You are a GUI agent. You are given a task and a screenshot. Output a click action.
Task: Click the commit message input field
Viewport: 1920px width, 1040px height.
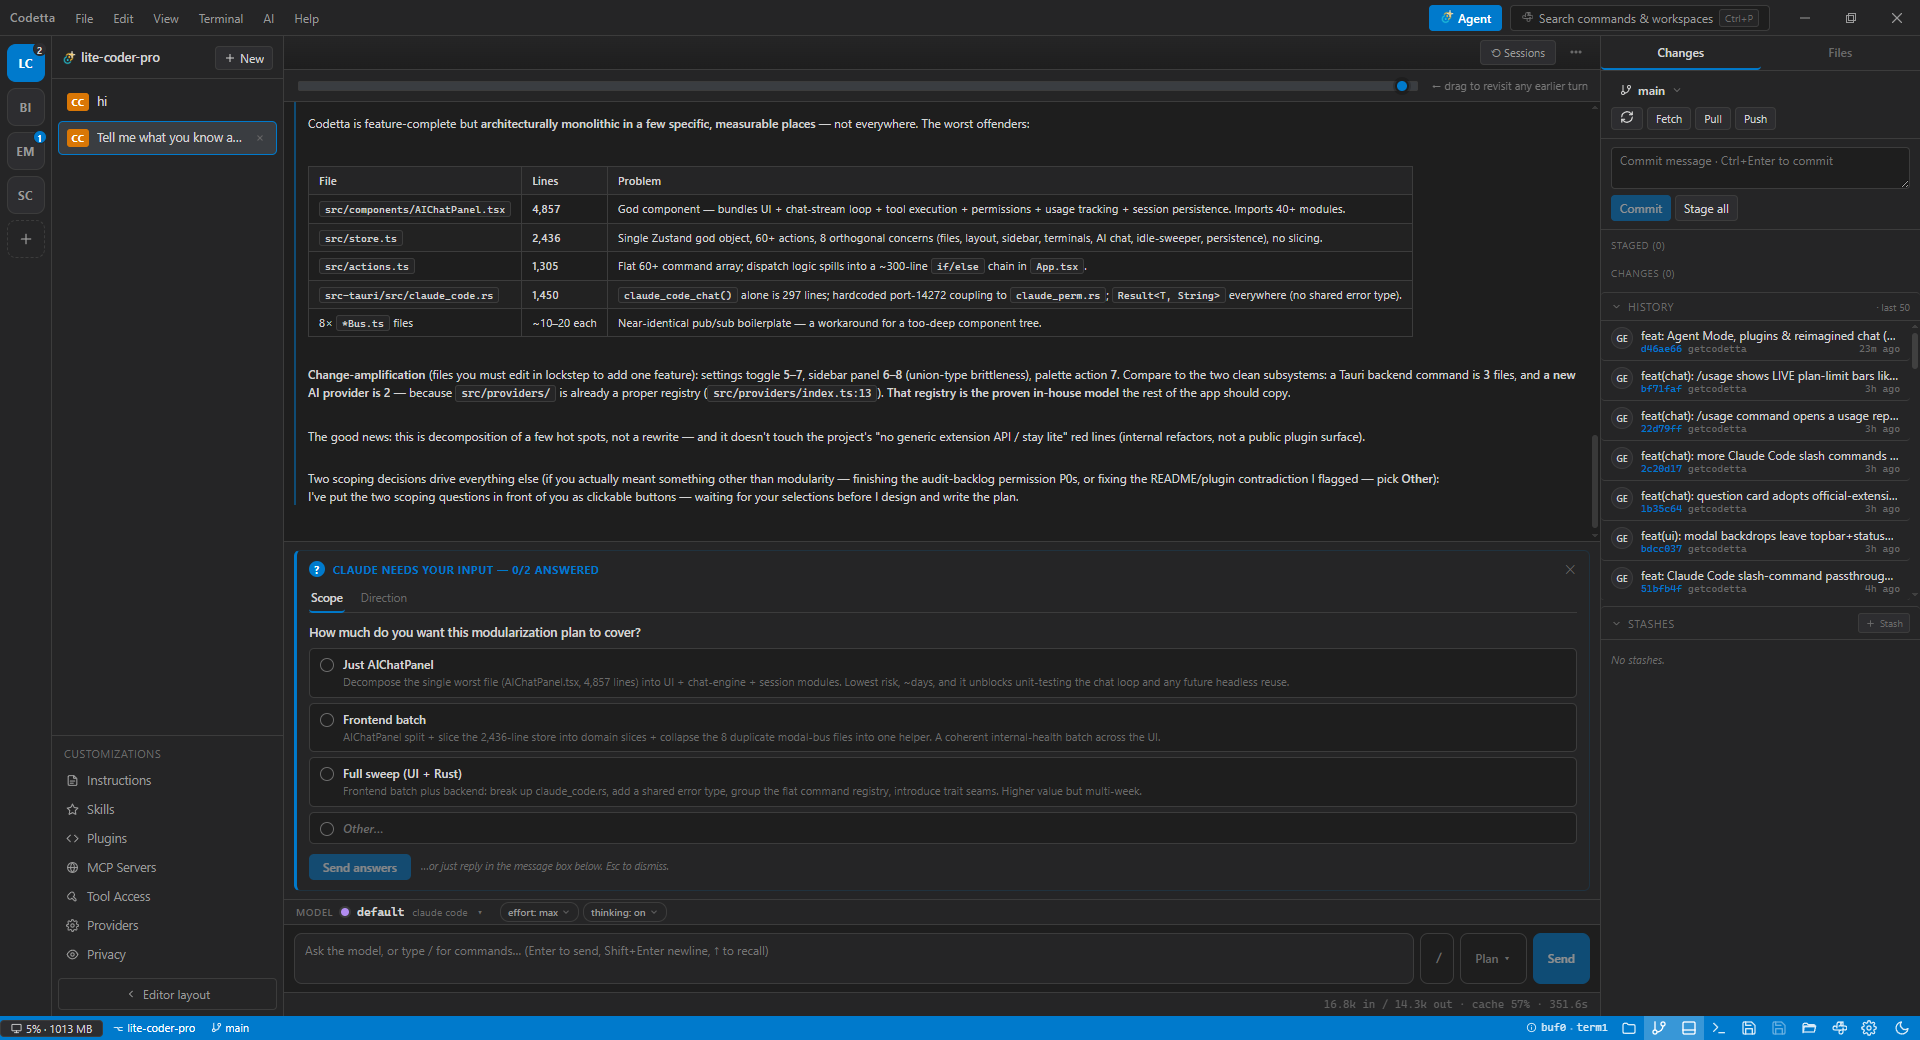[1760, 168]
